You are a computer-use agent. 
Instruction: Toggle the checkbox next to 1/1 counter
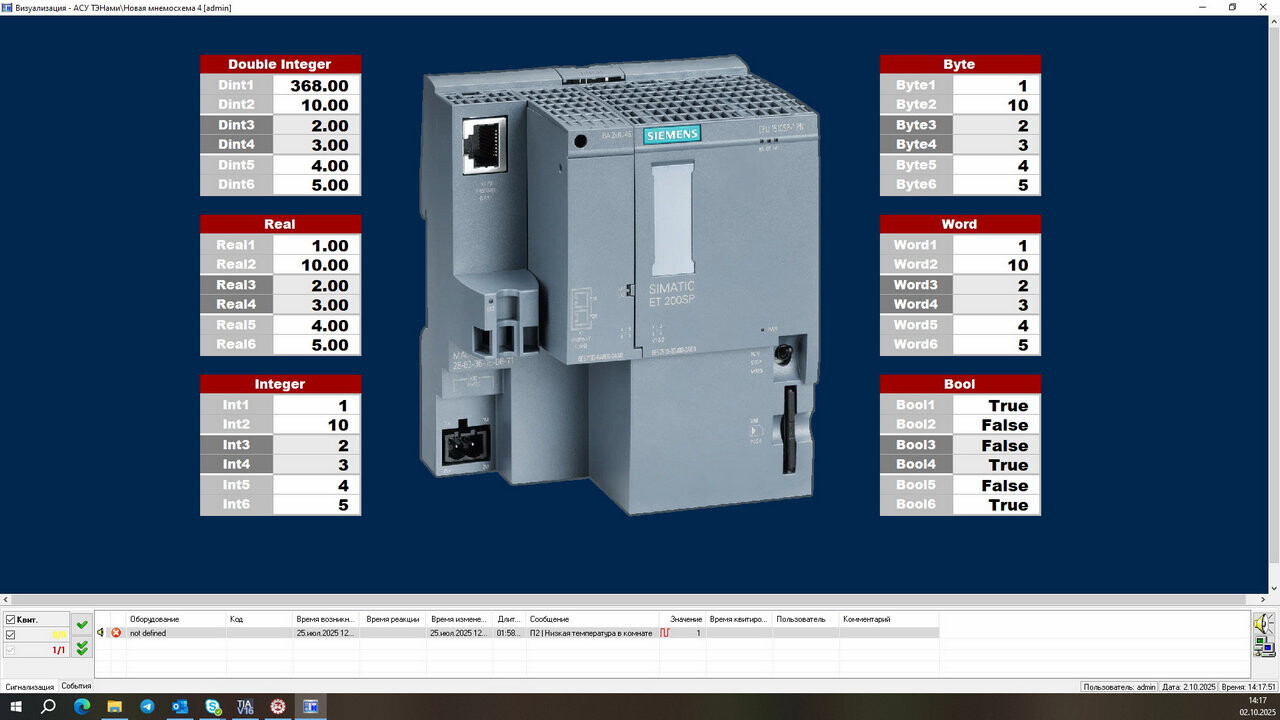[x=11, y=650]
